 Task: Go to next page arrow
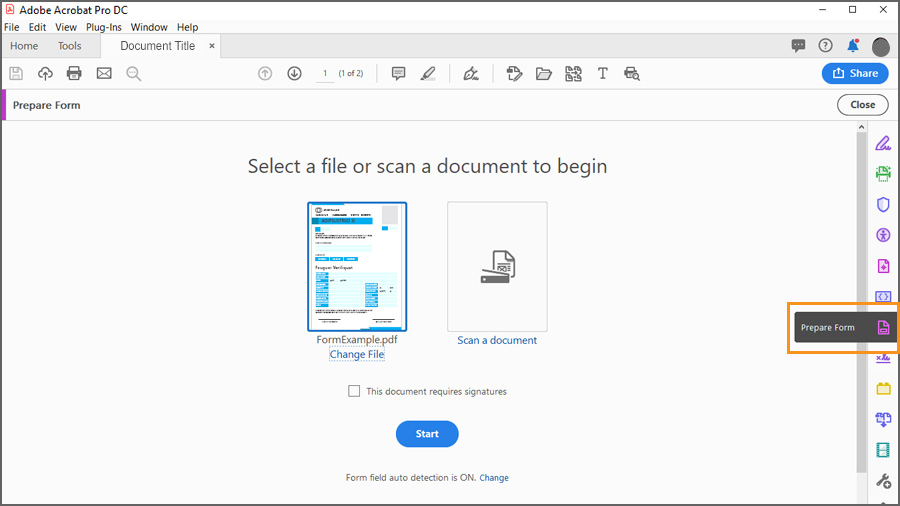point(294,73)
